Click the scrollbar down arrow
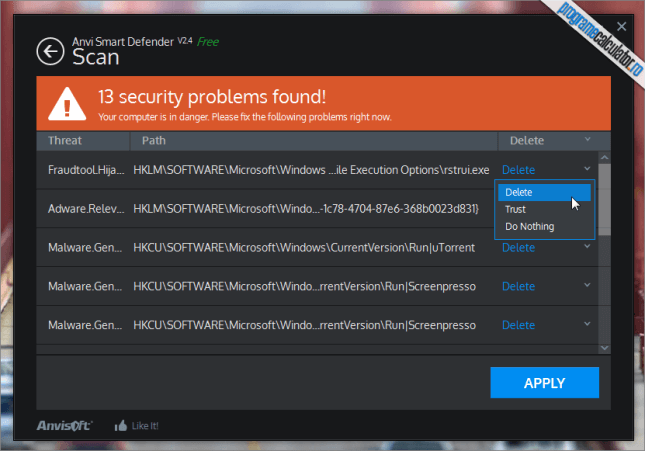 pos(604,348)
